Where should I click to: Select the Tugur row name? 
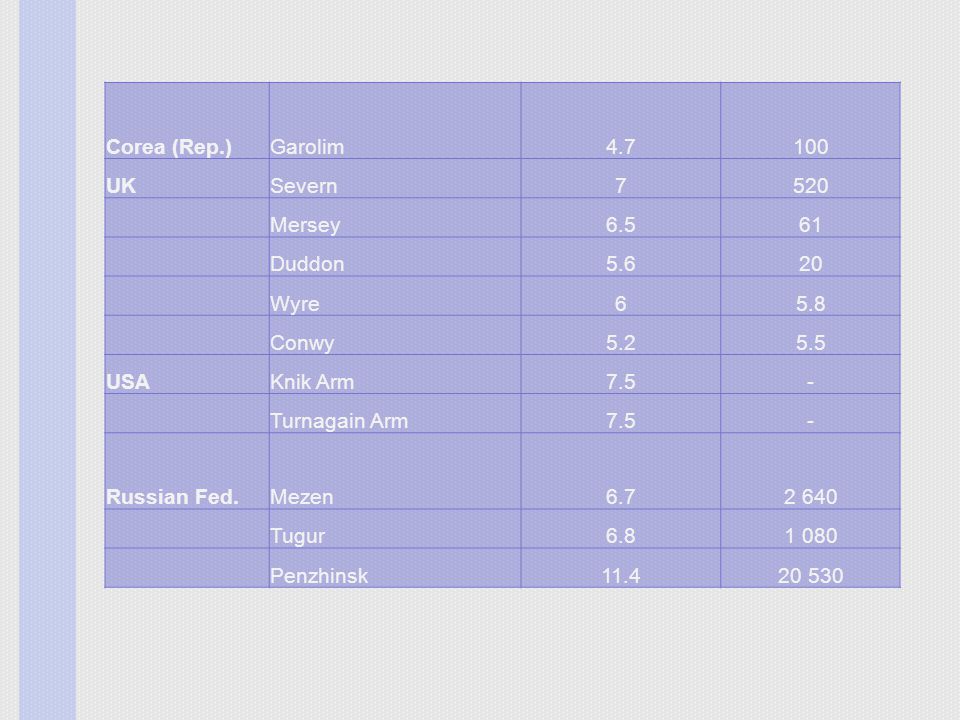click(x=297, y=536)
